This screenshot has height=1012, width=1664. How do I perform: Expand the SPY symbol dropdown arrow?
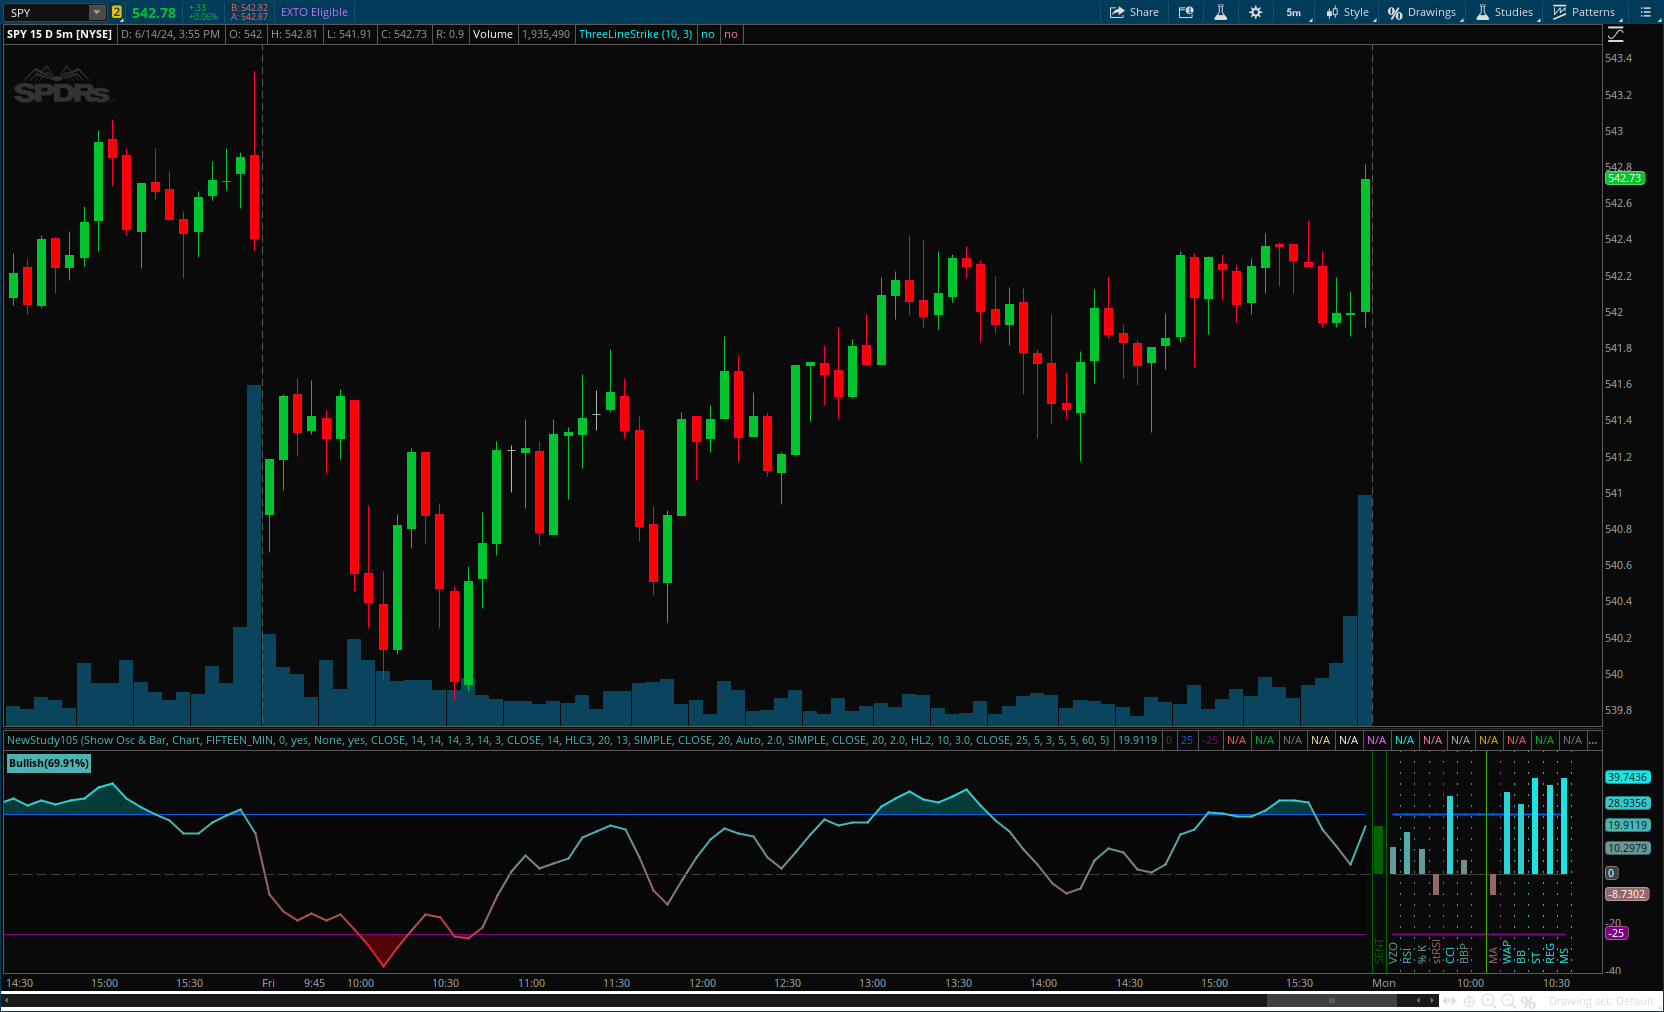tap(97, 12)
